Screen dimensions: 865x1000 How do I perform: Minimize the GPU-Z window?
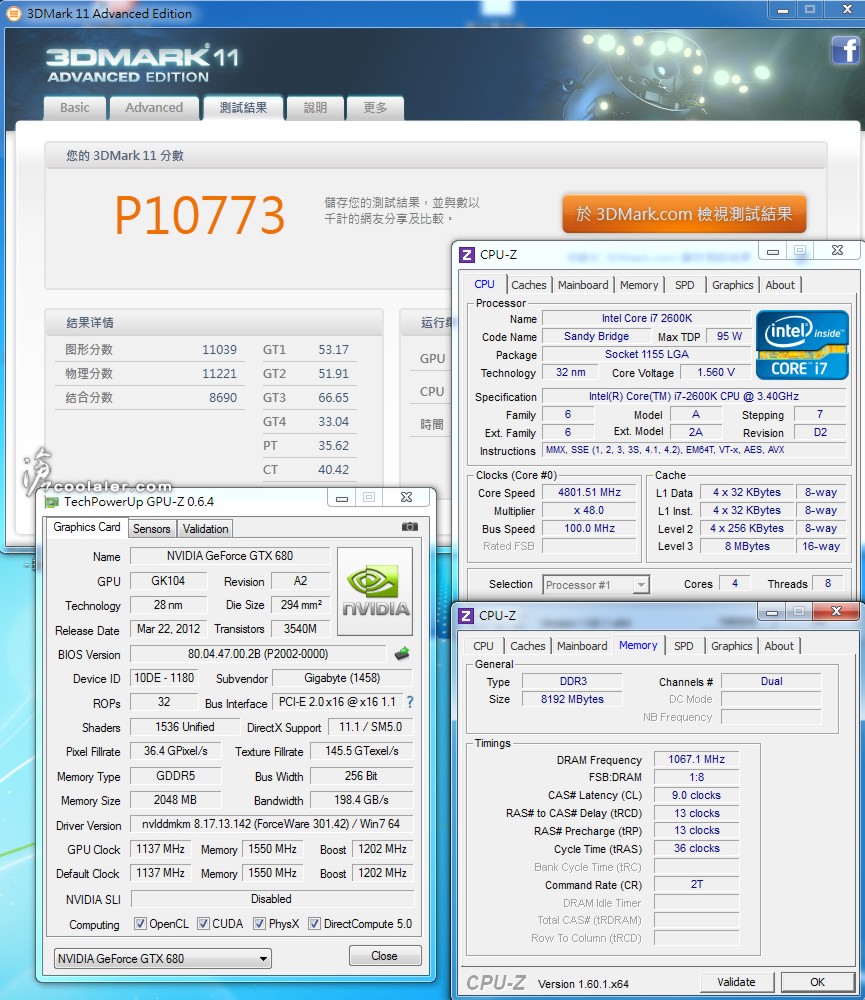click(x=343, y=497)
